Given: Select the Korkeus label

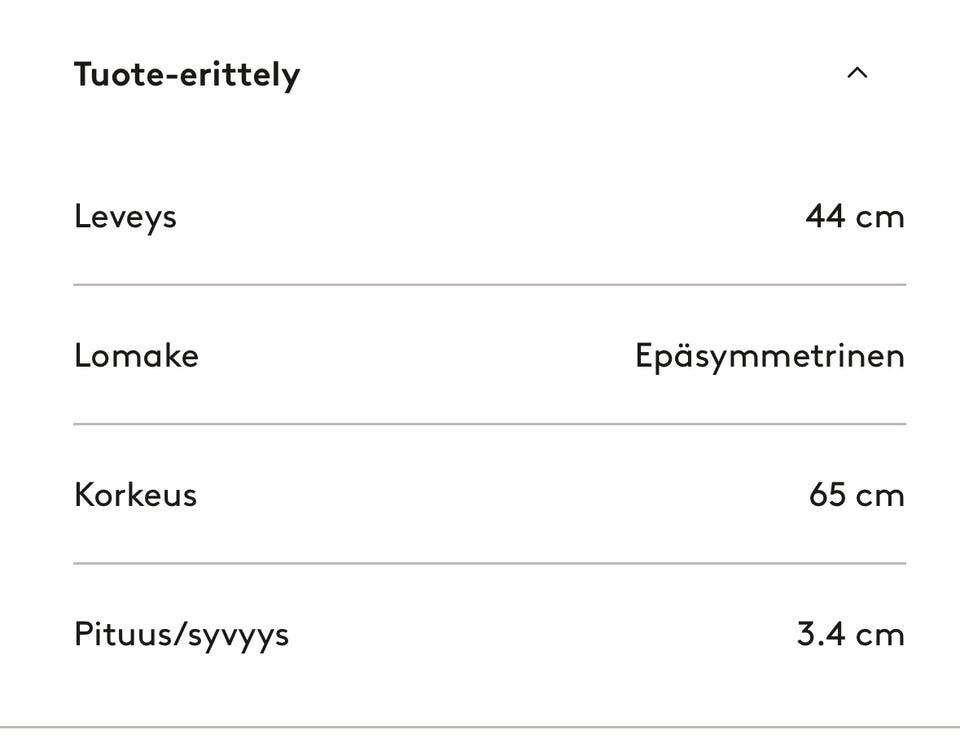Looking at the screenshot, I should [135, 495].
